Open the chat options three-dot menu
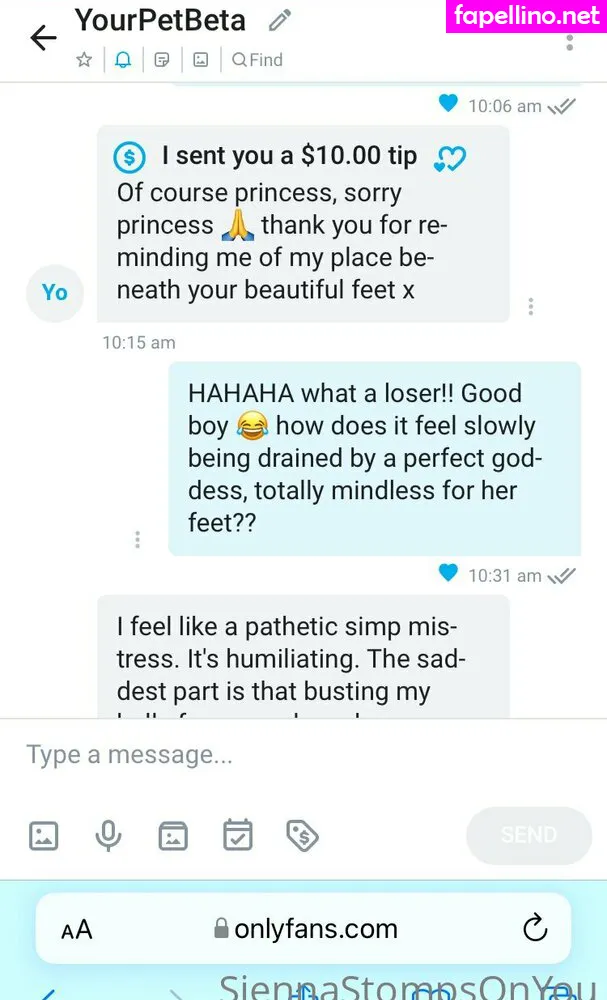 click(569, 40)
